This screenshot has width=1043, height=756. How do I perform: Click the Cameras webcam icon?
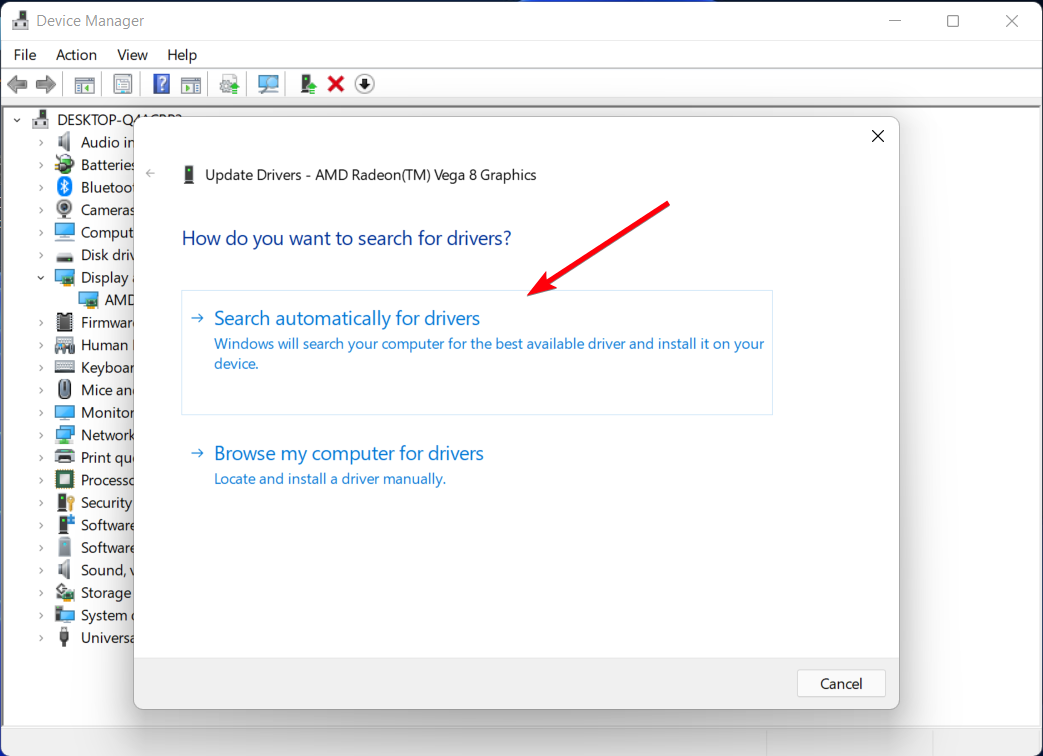(65, 209)
